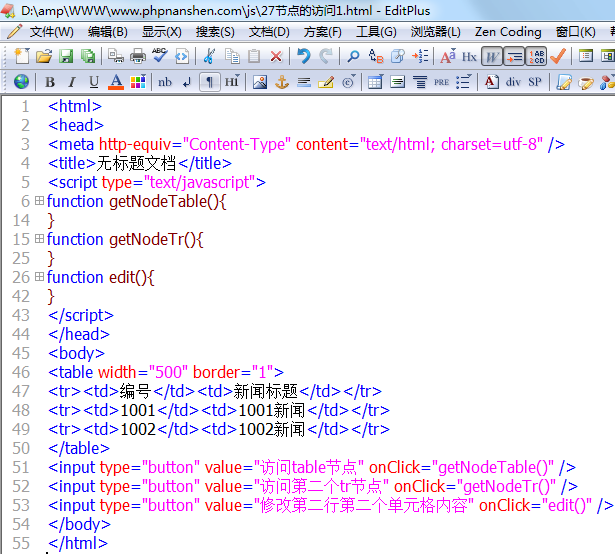The image size is (615, 554).
Task: Open the color palette dropdown
Action: (138, 82)
